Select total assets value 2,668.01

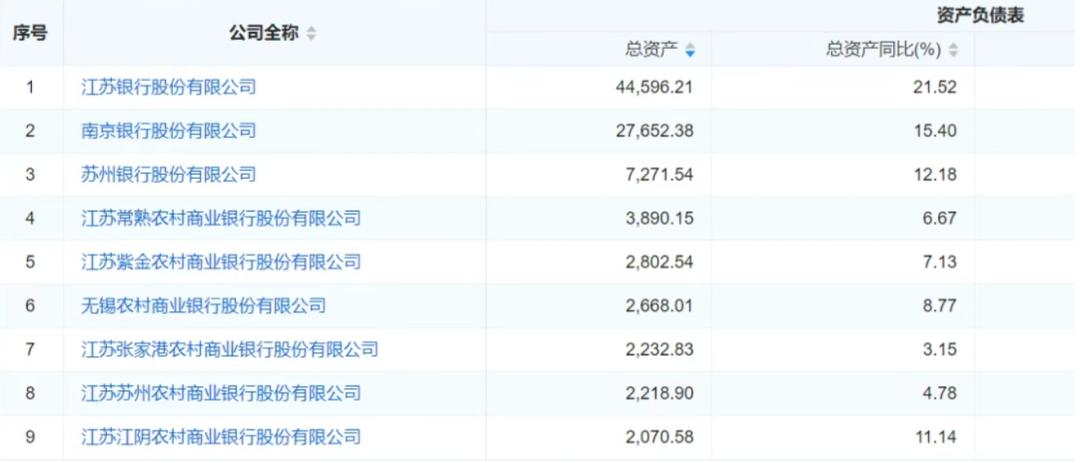click(x=660, y=305)
